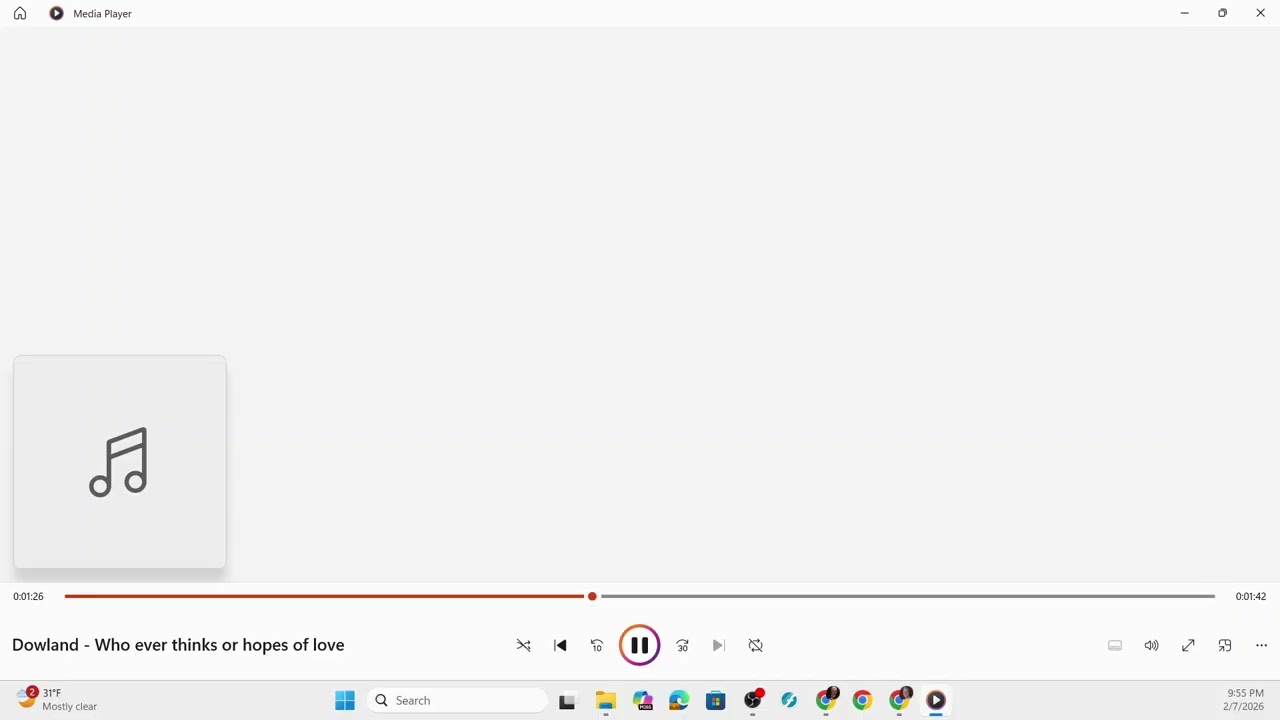Image resolution: width=1280 pixels, height=720 pixels.
Task: Click the Media Player taskbar icon
Action: point(936,701)
